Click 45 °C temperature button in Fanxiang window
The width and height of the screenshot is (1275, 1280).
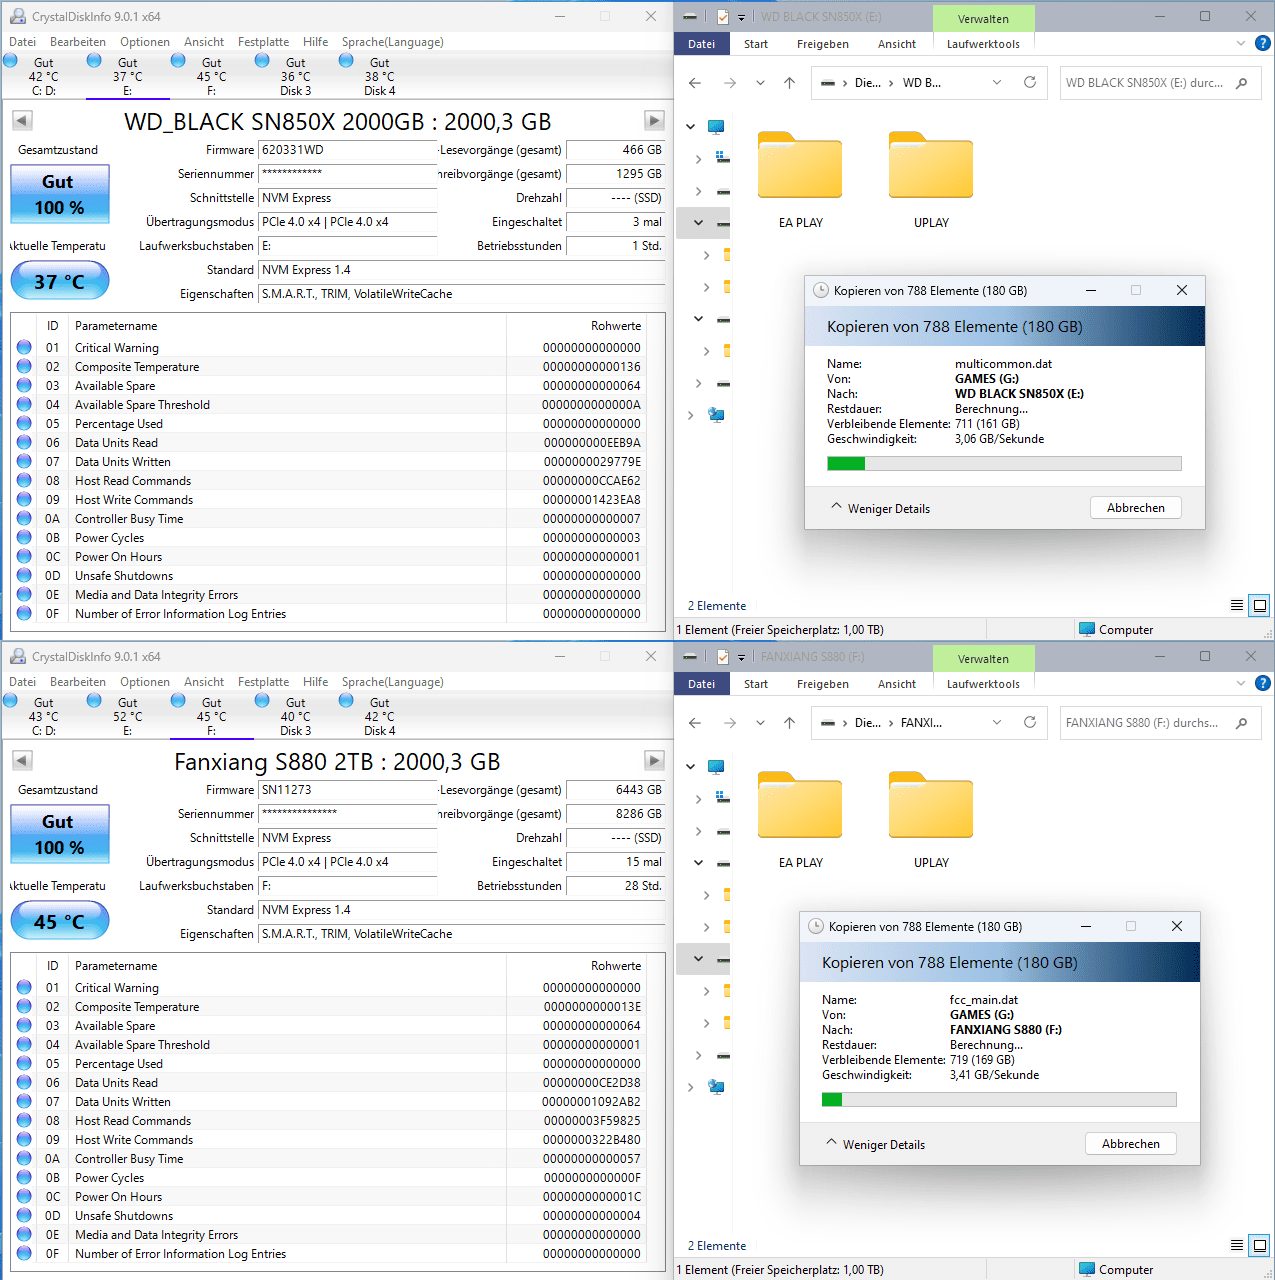tap(60, 921)
